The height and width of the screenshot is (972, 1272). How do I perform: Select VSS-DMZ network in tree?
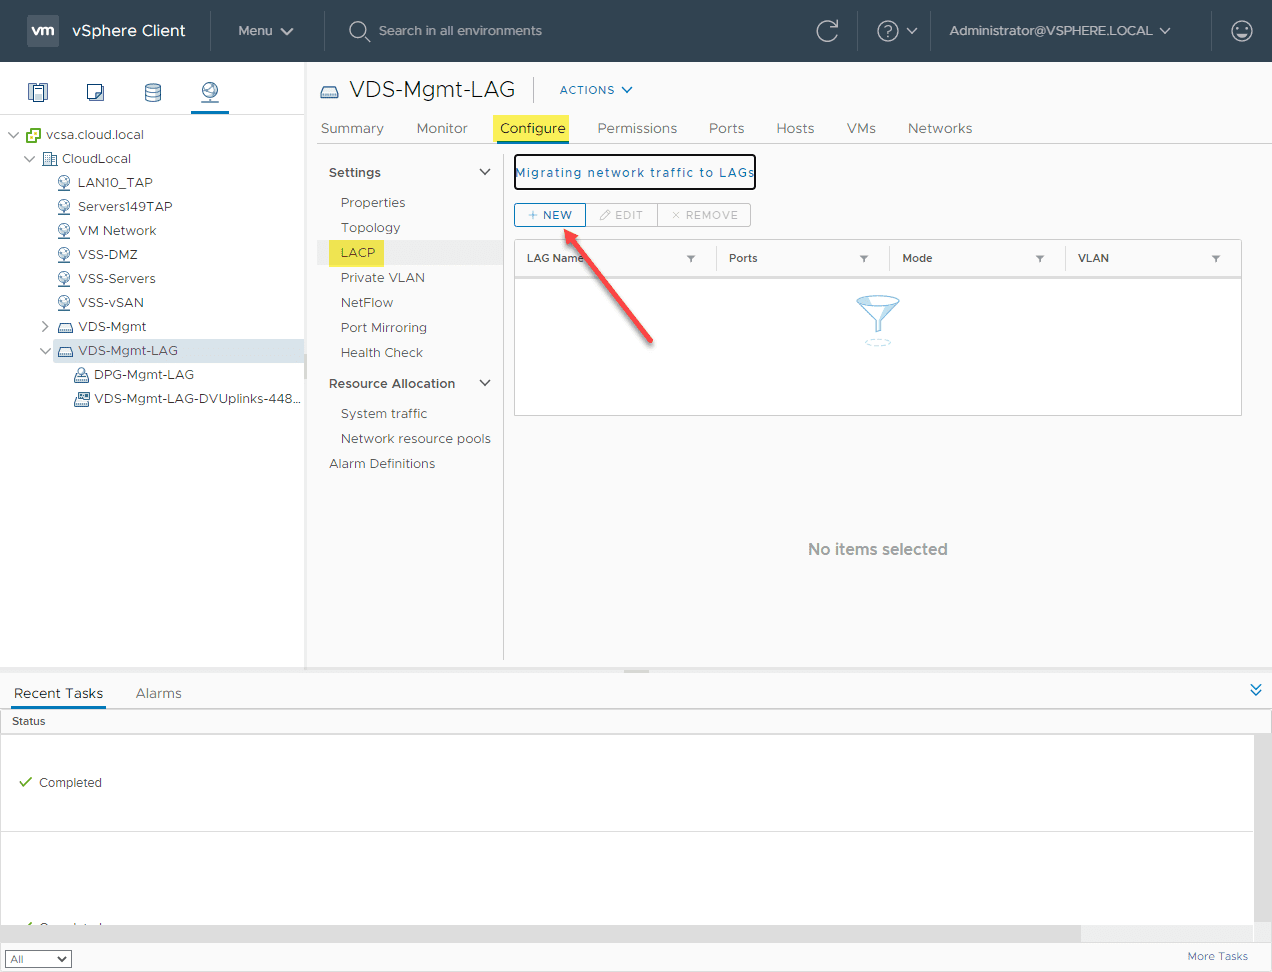[x=108, y=255]
